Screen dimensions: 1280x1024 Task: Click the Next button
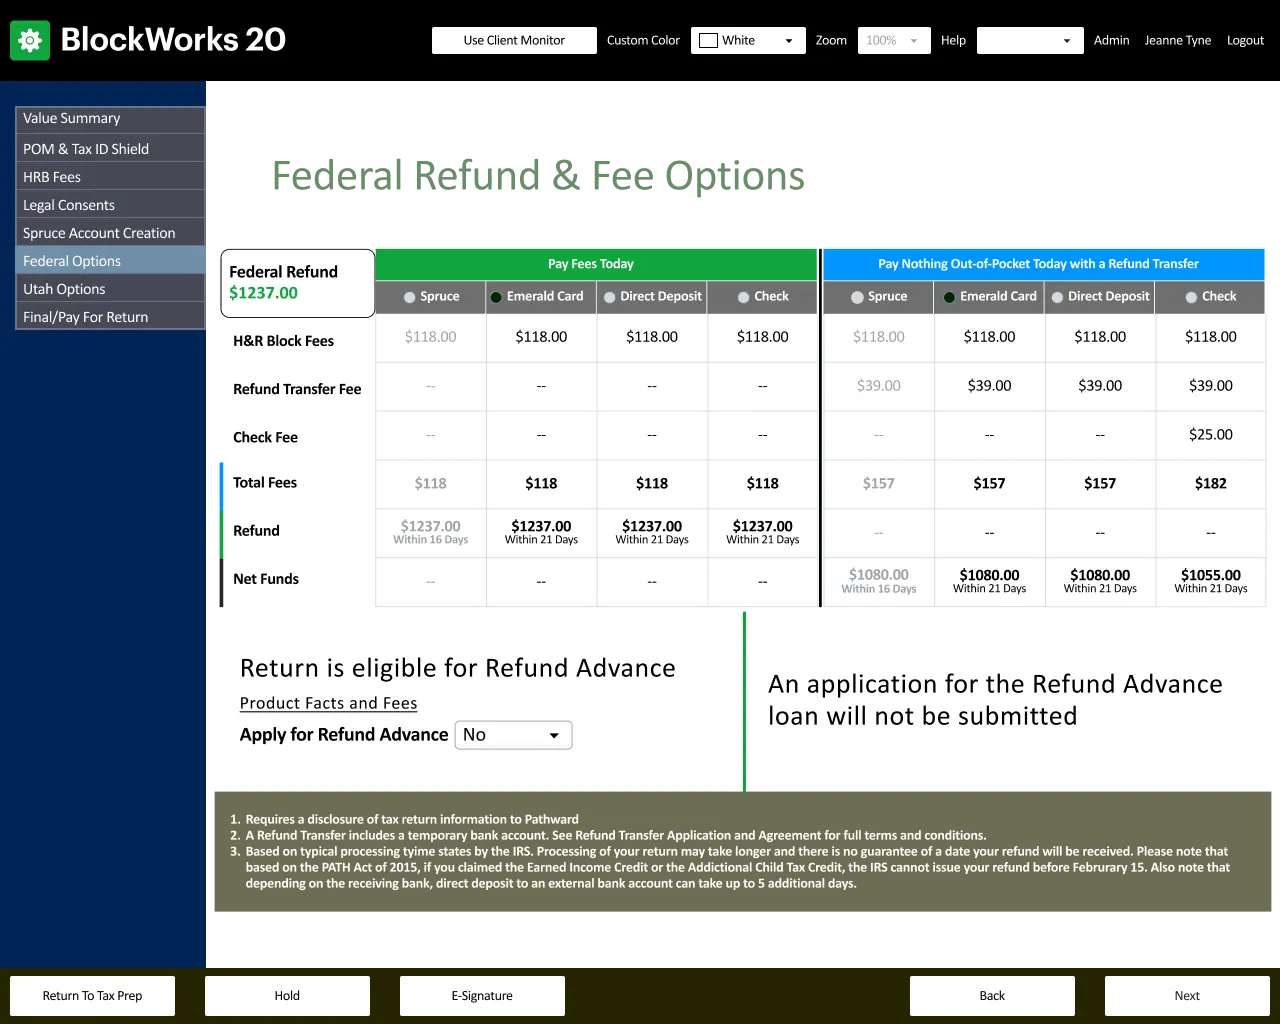pos(1186,996)
